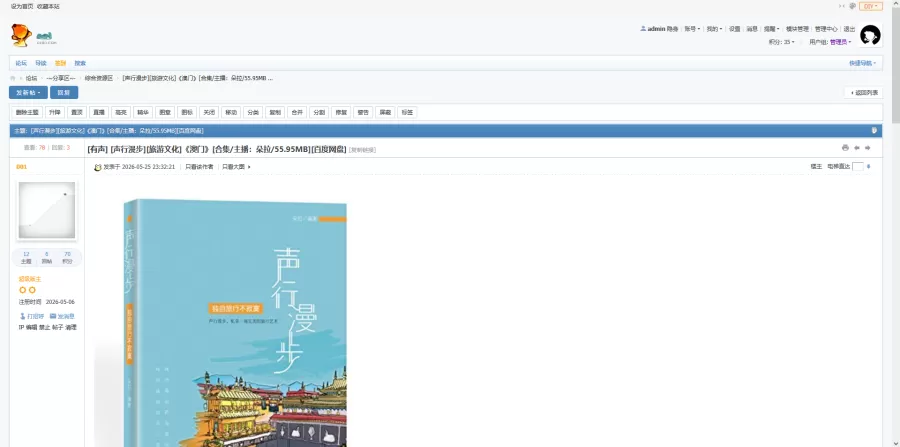Expand the 积分: 35 dropdown

(782, 42)
